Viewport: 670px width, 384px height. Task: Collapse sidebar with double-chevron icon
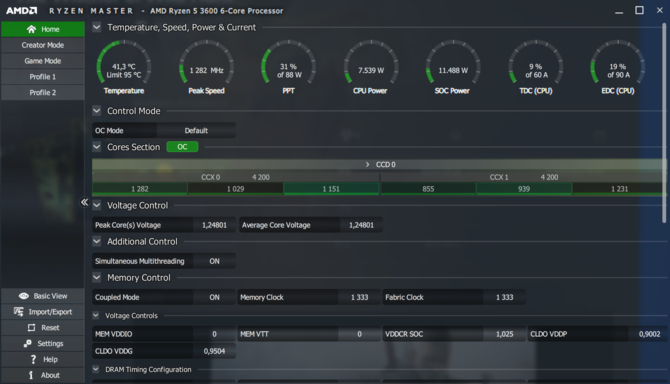tap(84, 202)
